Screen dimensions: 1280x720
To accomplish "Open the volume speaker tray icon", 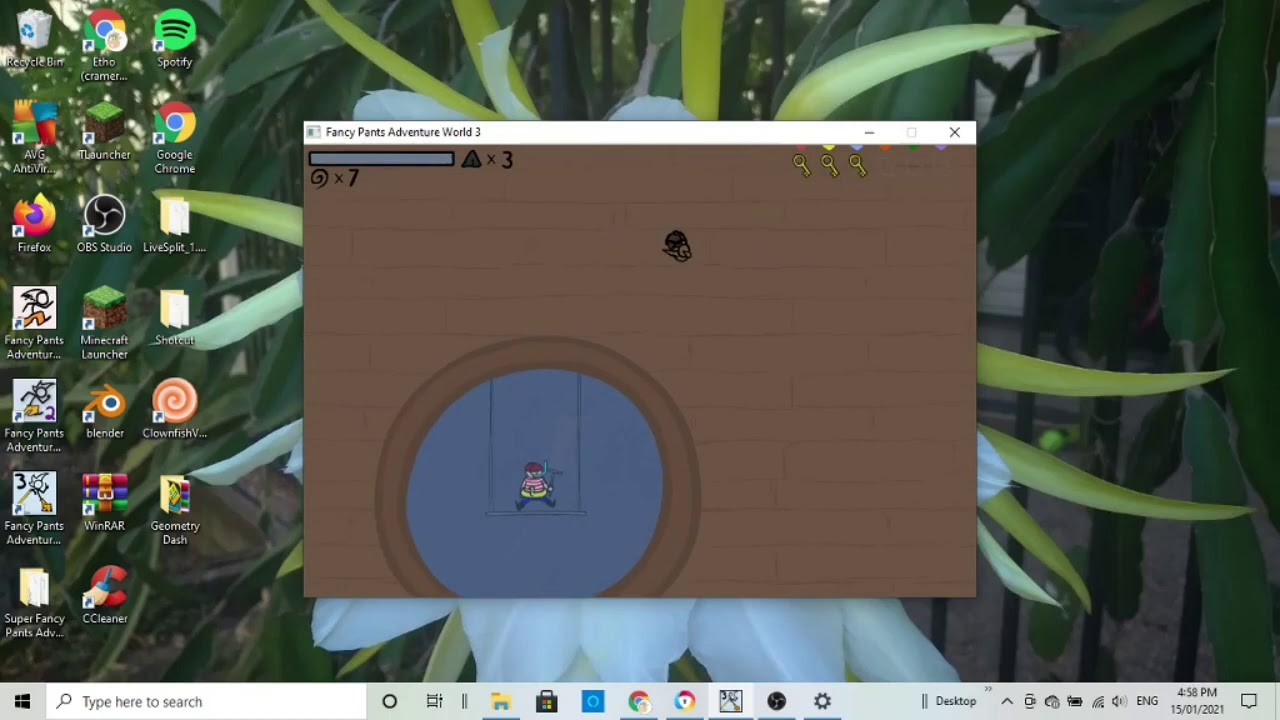I will (1119, 701).
